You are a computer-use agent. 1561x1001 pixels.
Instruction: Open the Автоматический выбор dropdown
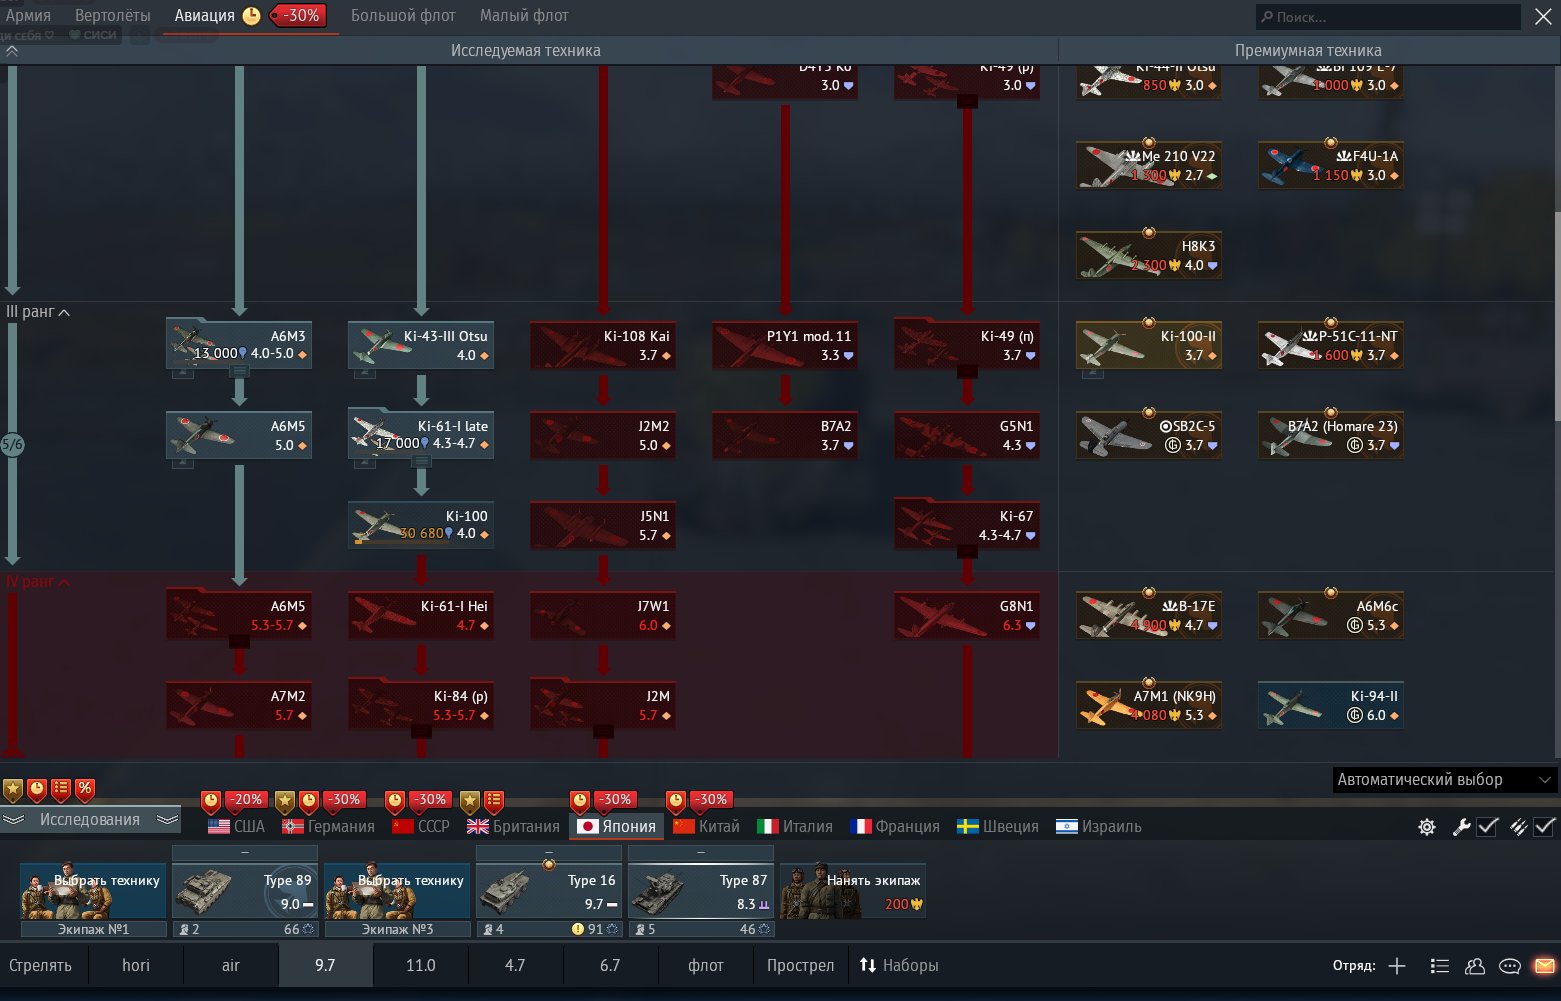1444,780
